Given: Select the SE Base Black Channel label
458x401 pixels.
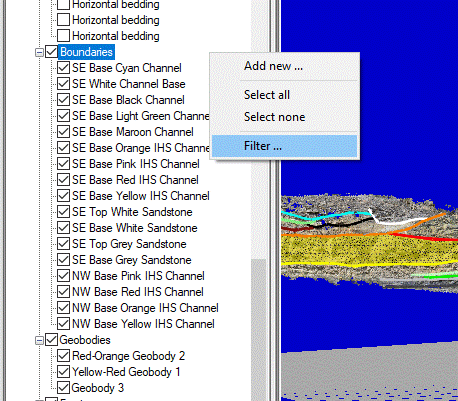Looking at the screenshot, I should 128,100.
